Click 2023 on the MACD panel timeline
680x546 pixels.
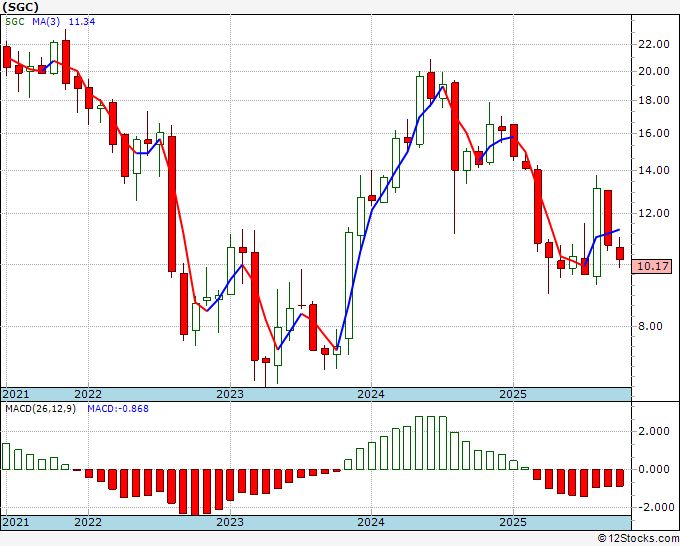click(230, 522)
